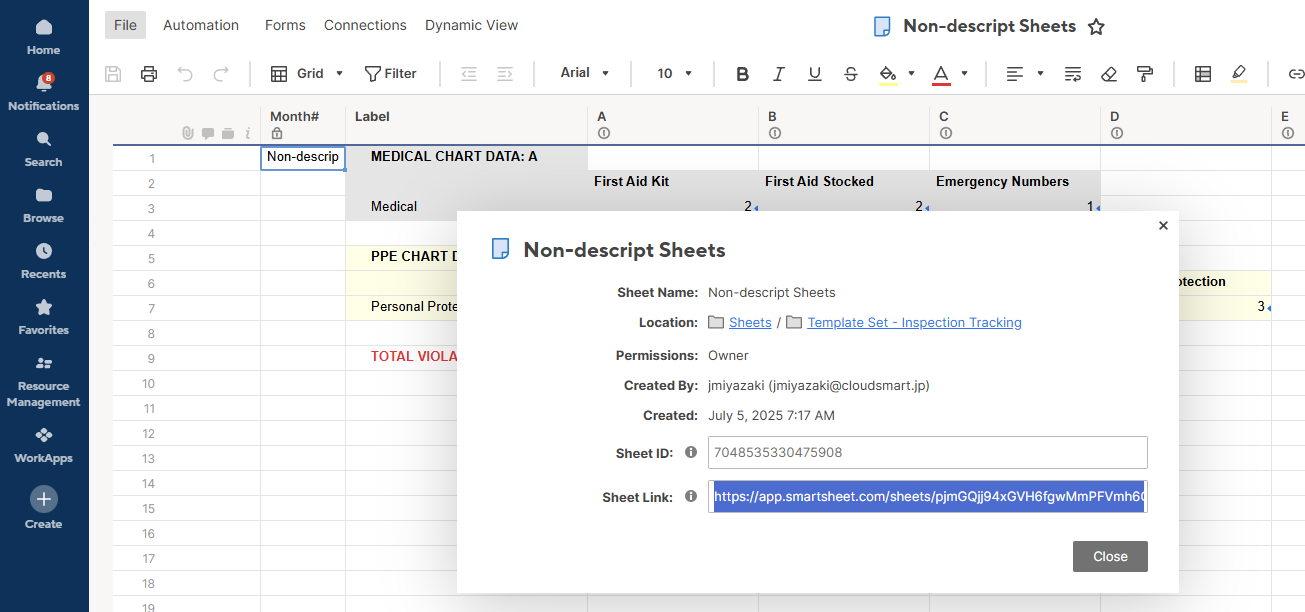1305x612 pixels.
Task: Click the comments column icon
Action: [207, 133]
